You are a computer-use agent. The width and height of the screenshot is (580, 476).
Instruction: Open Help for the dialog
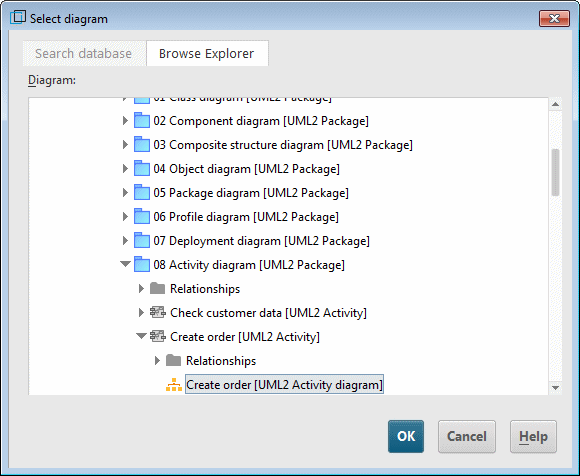click(x=533, y=436)
